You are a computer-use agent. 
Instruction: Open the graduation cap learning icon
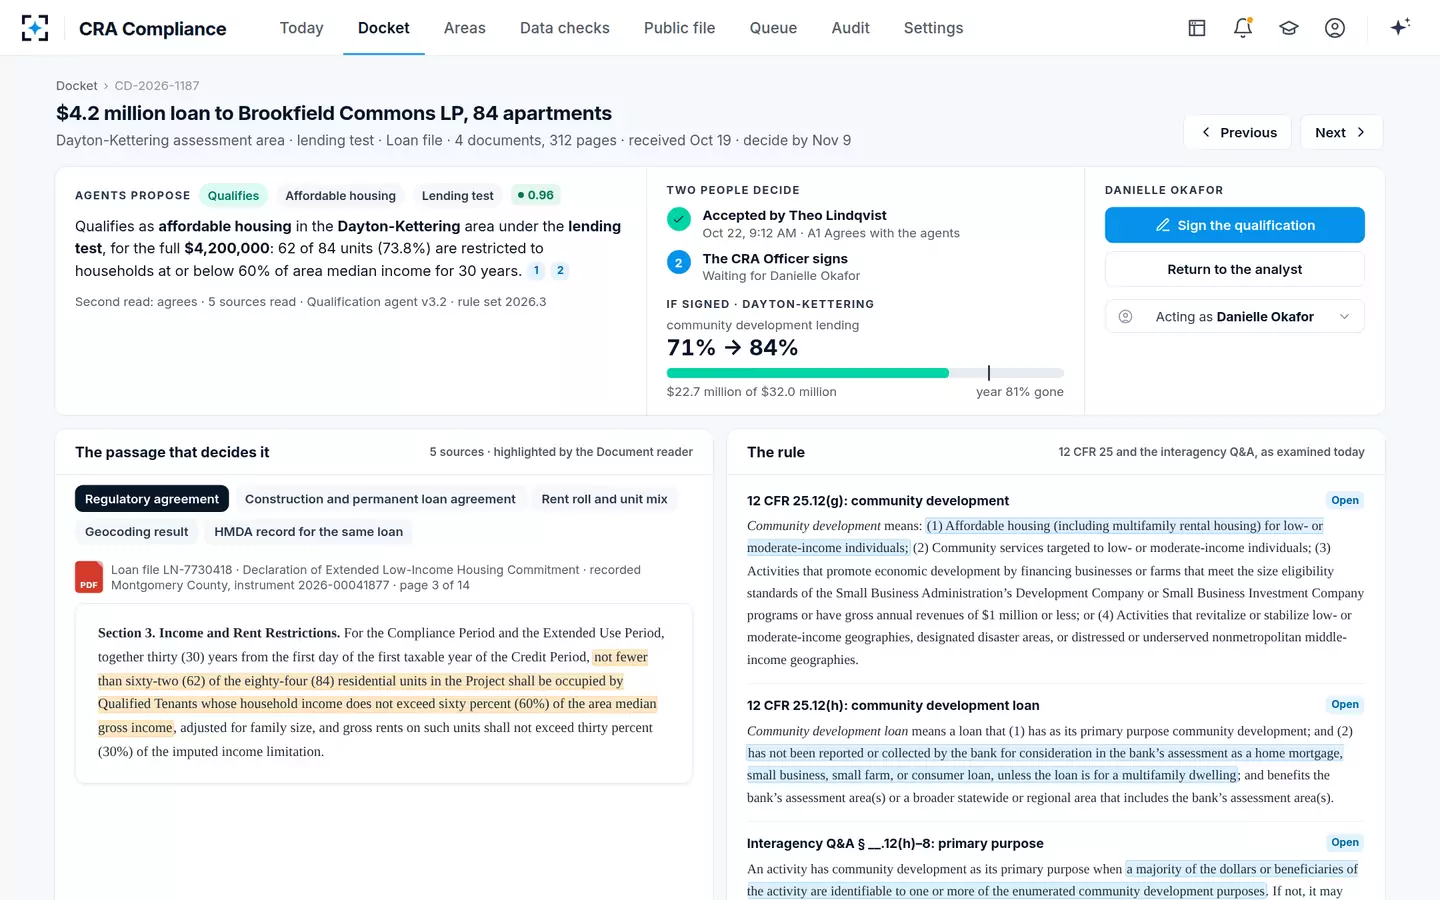pos(1289,28)
